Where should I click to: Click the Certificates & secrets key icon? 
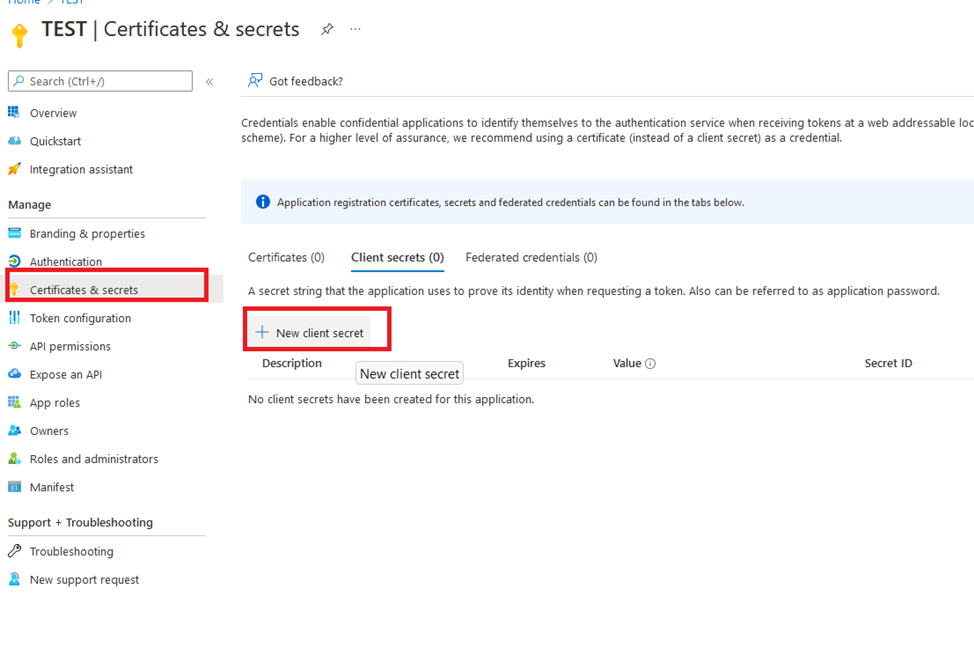point(14,289)
